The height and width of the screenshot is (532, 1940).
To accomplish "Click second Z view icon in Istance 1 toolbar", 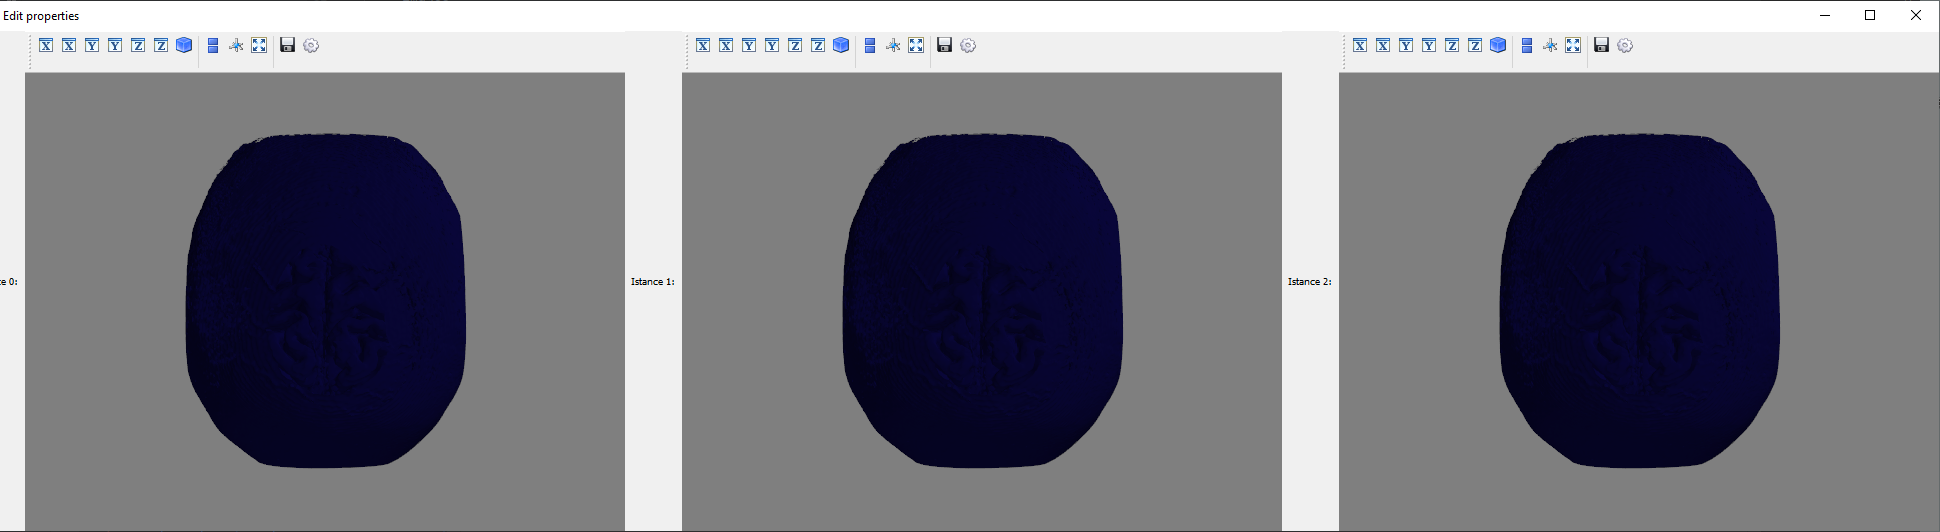I will click(x=818, y=45).
